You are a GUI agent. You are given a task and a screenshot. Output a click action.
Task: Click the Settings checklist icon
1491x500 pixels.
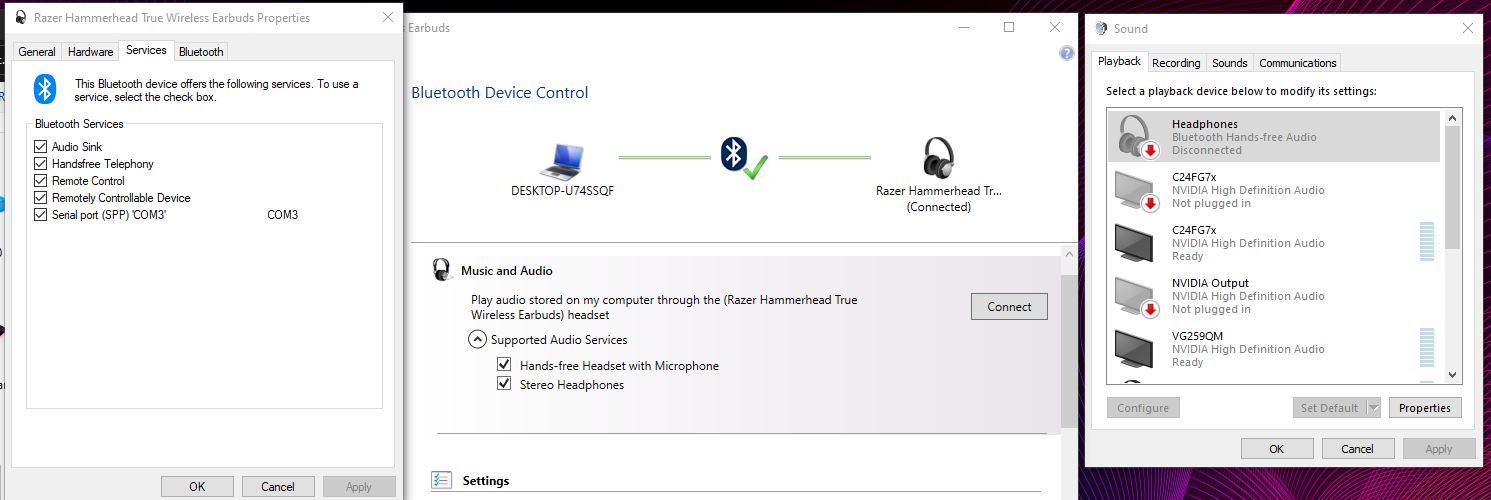[443, 481]
